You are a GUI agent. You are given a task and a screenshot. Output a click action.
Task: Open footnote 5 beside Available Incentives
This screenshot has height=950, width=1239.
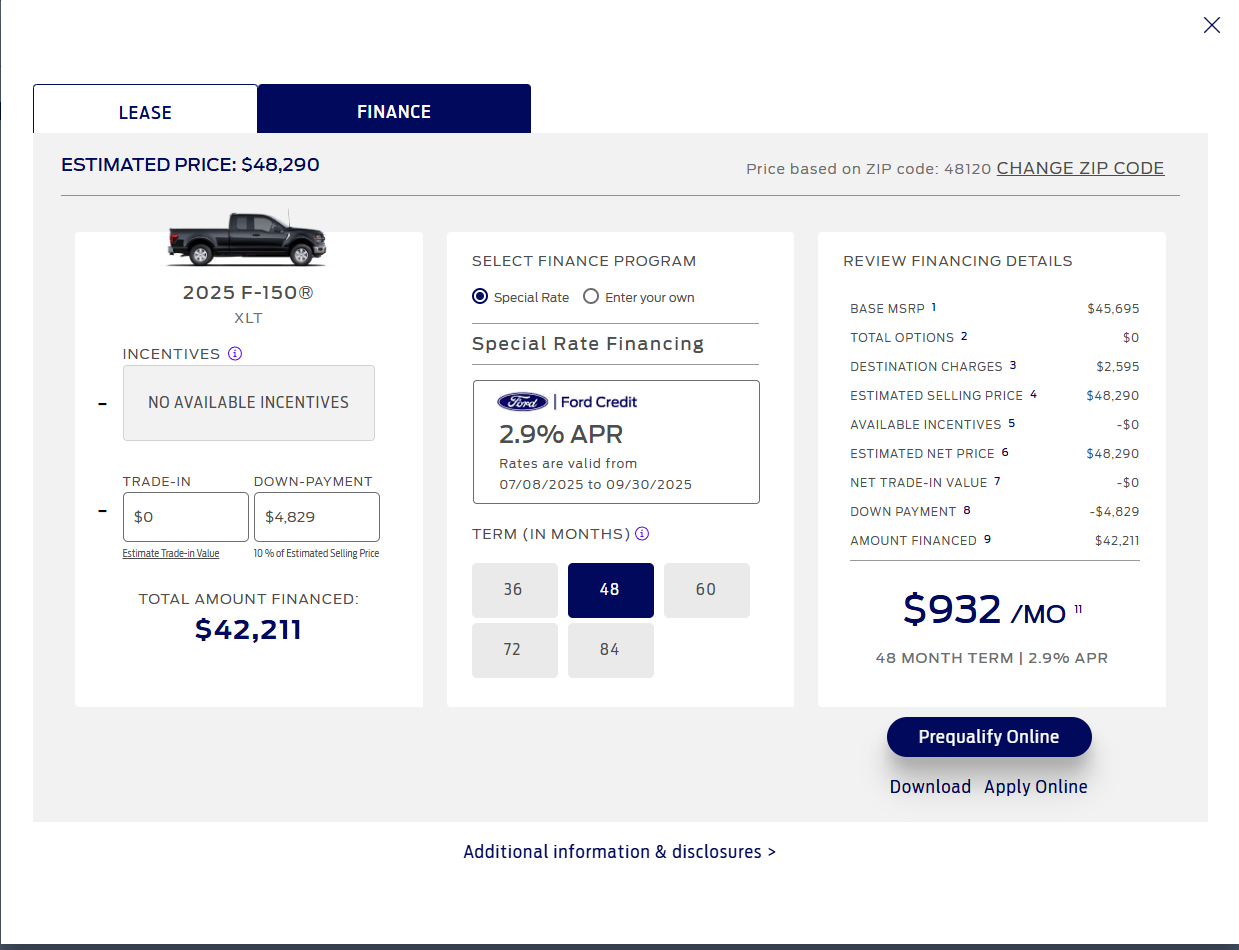click(x=1011, y=423)
